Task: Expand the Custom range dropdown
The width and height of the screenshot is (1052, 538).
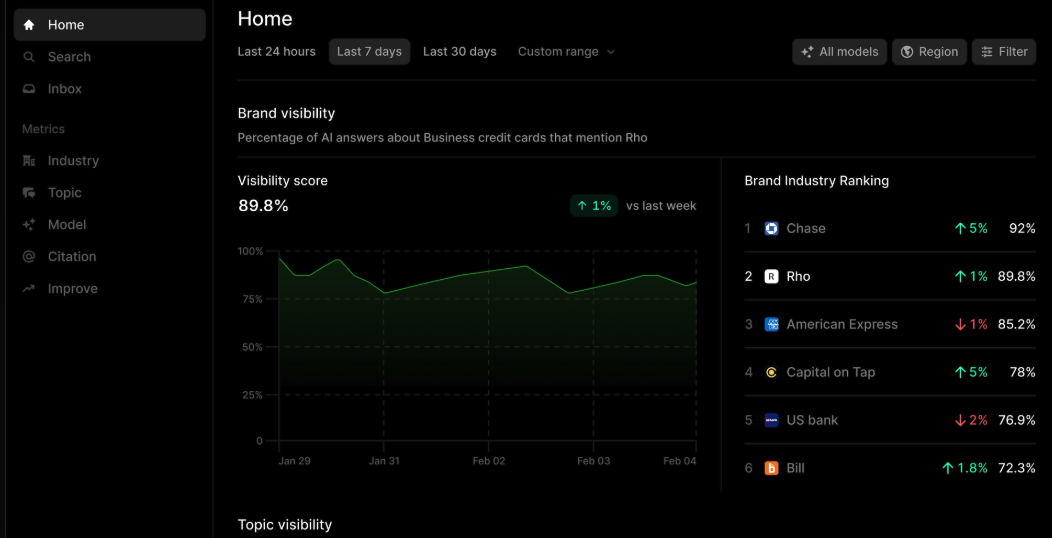Action: tap(566, 52)
